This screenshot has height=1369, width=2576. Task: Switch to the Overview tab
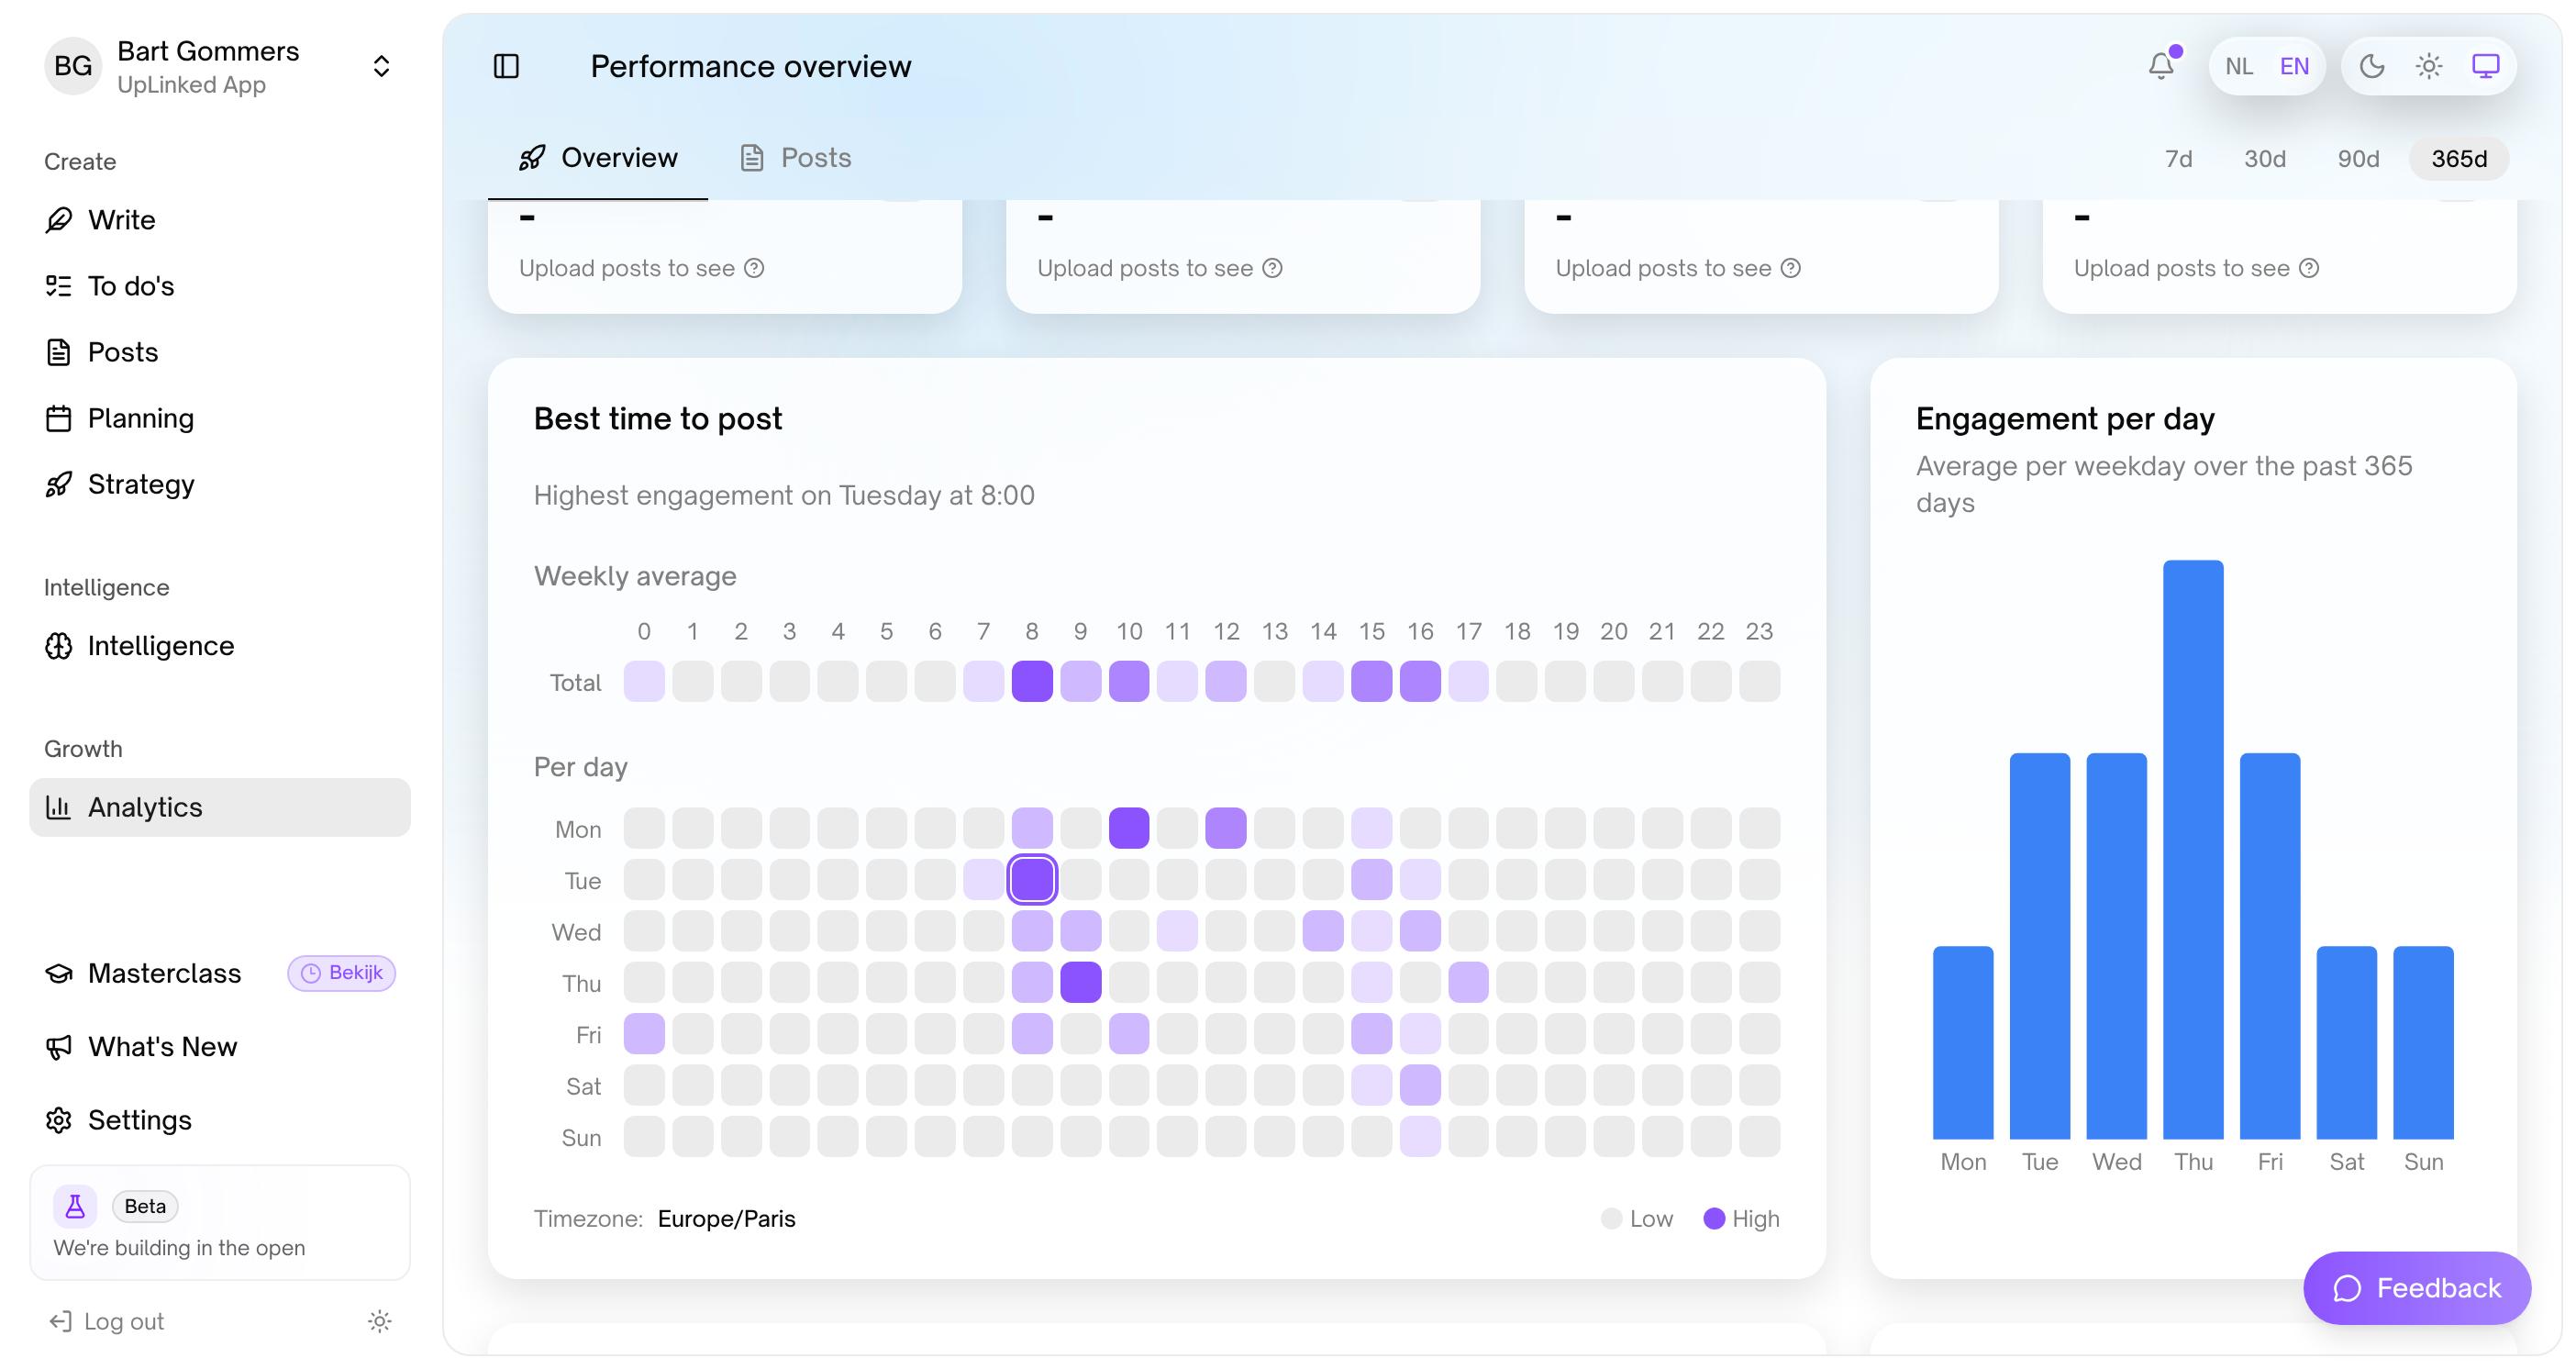pyautogui.click(x=598, y=158)
